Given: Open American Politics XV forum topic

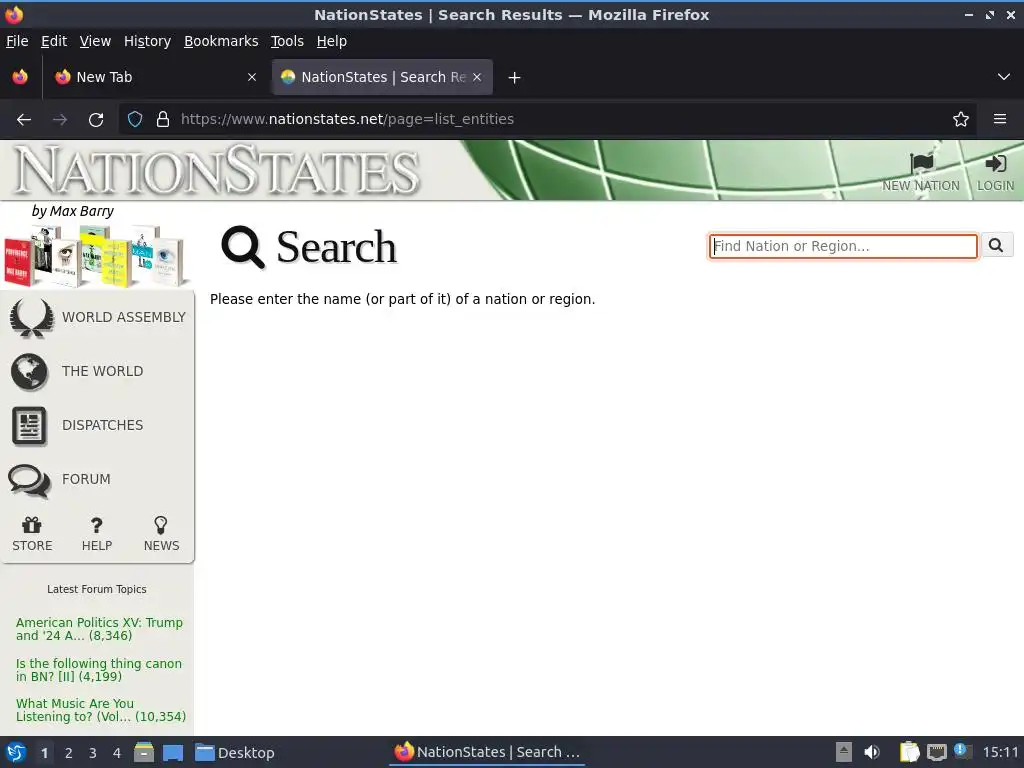Looking at the screenshot, I should click(x=99, y=629).
